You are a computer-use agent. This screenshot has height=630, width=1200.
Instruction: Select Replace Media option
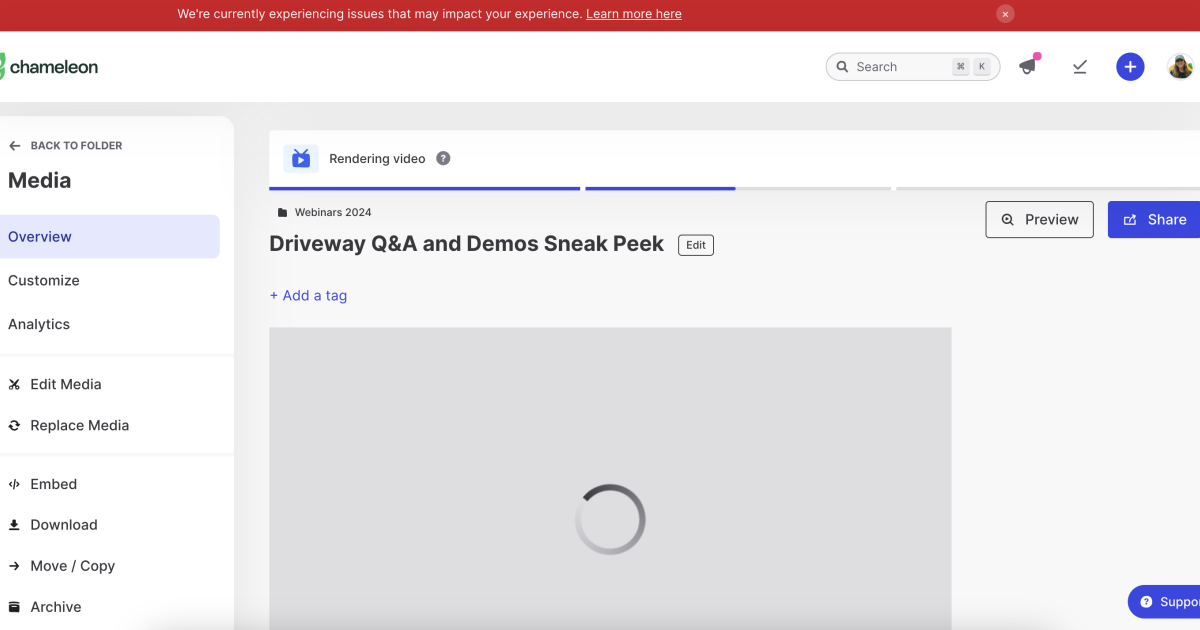(x=79, y=425)
